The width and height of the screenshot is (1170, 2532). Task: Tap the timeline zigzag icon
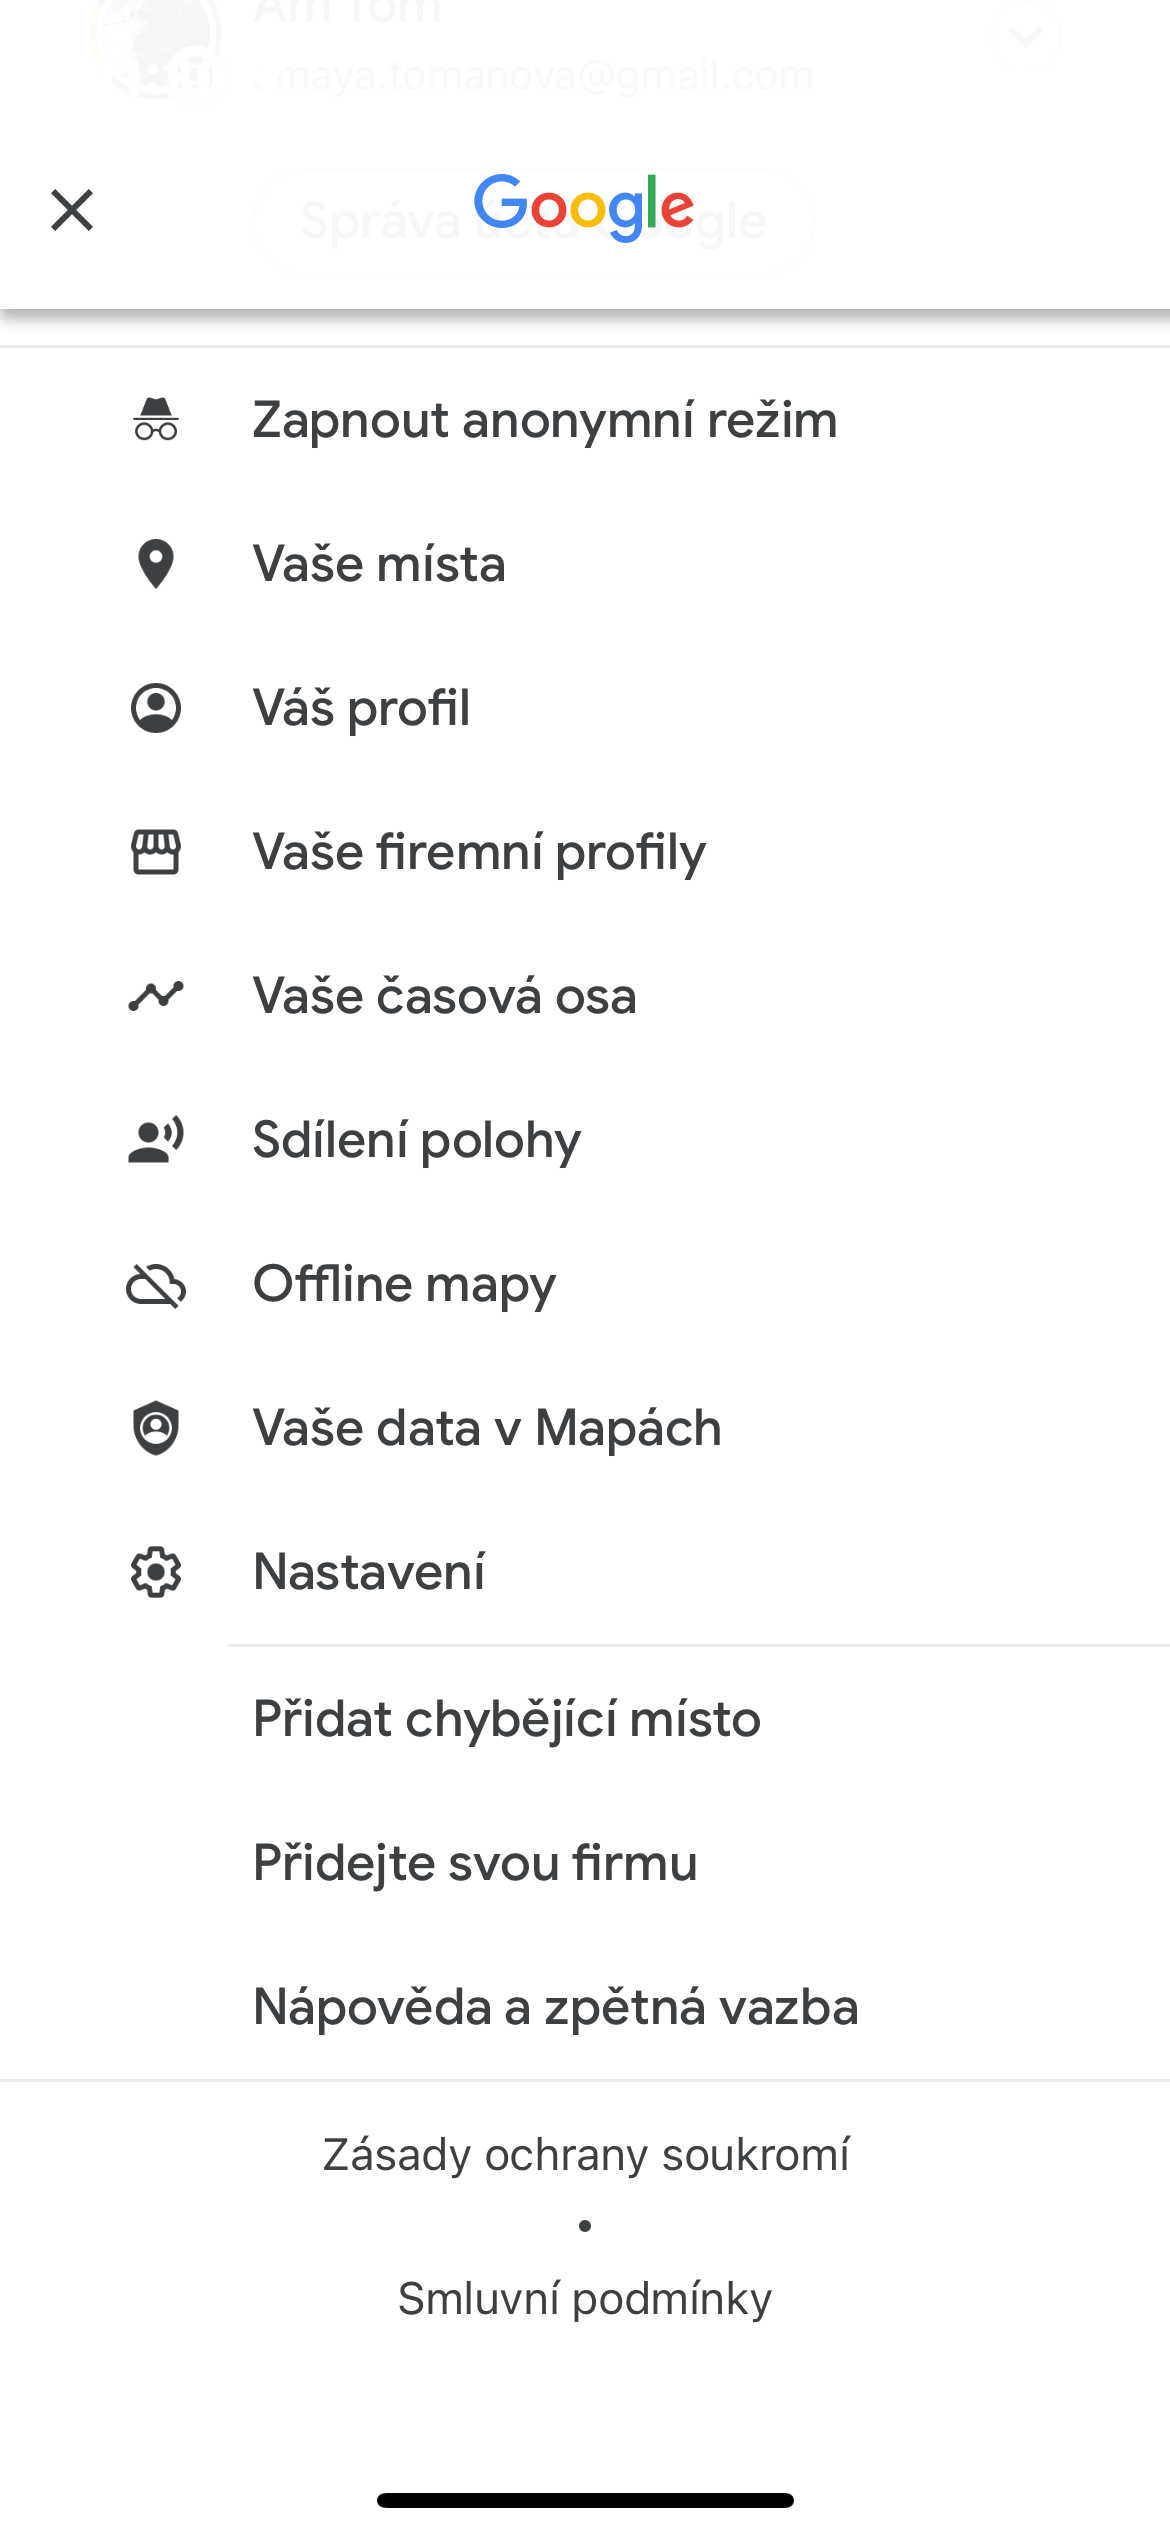point(156,996)
